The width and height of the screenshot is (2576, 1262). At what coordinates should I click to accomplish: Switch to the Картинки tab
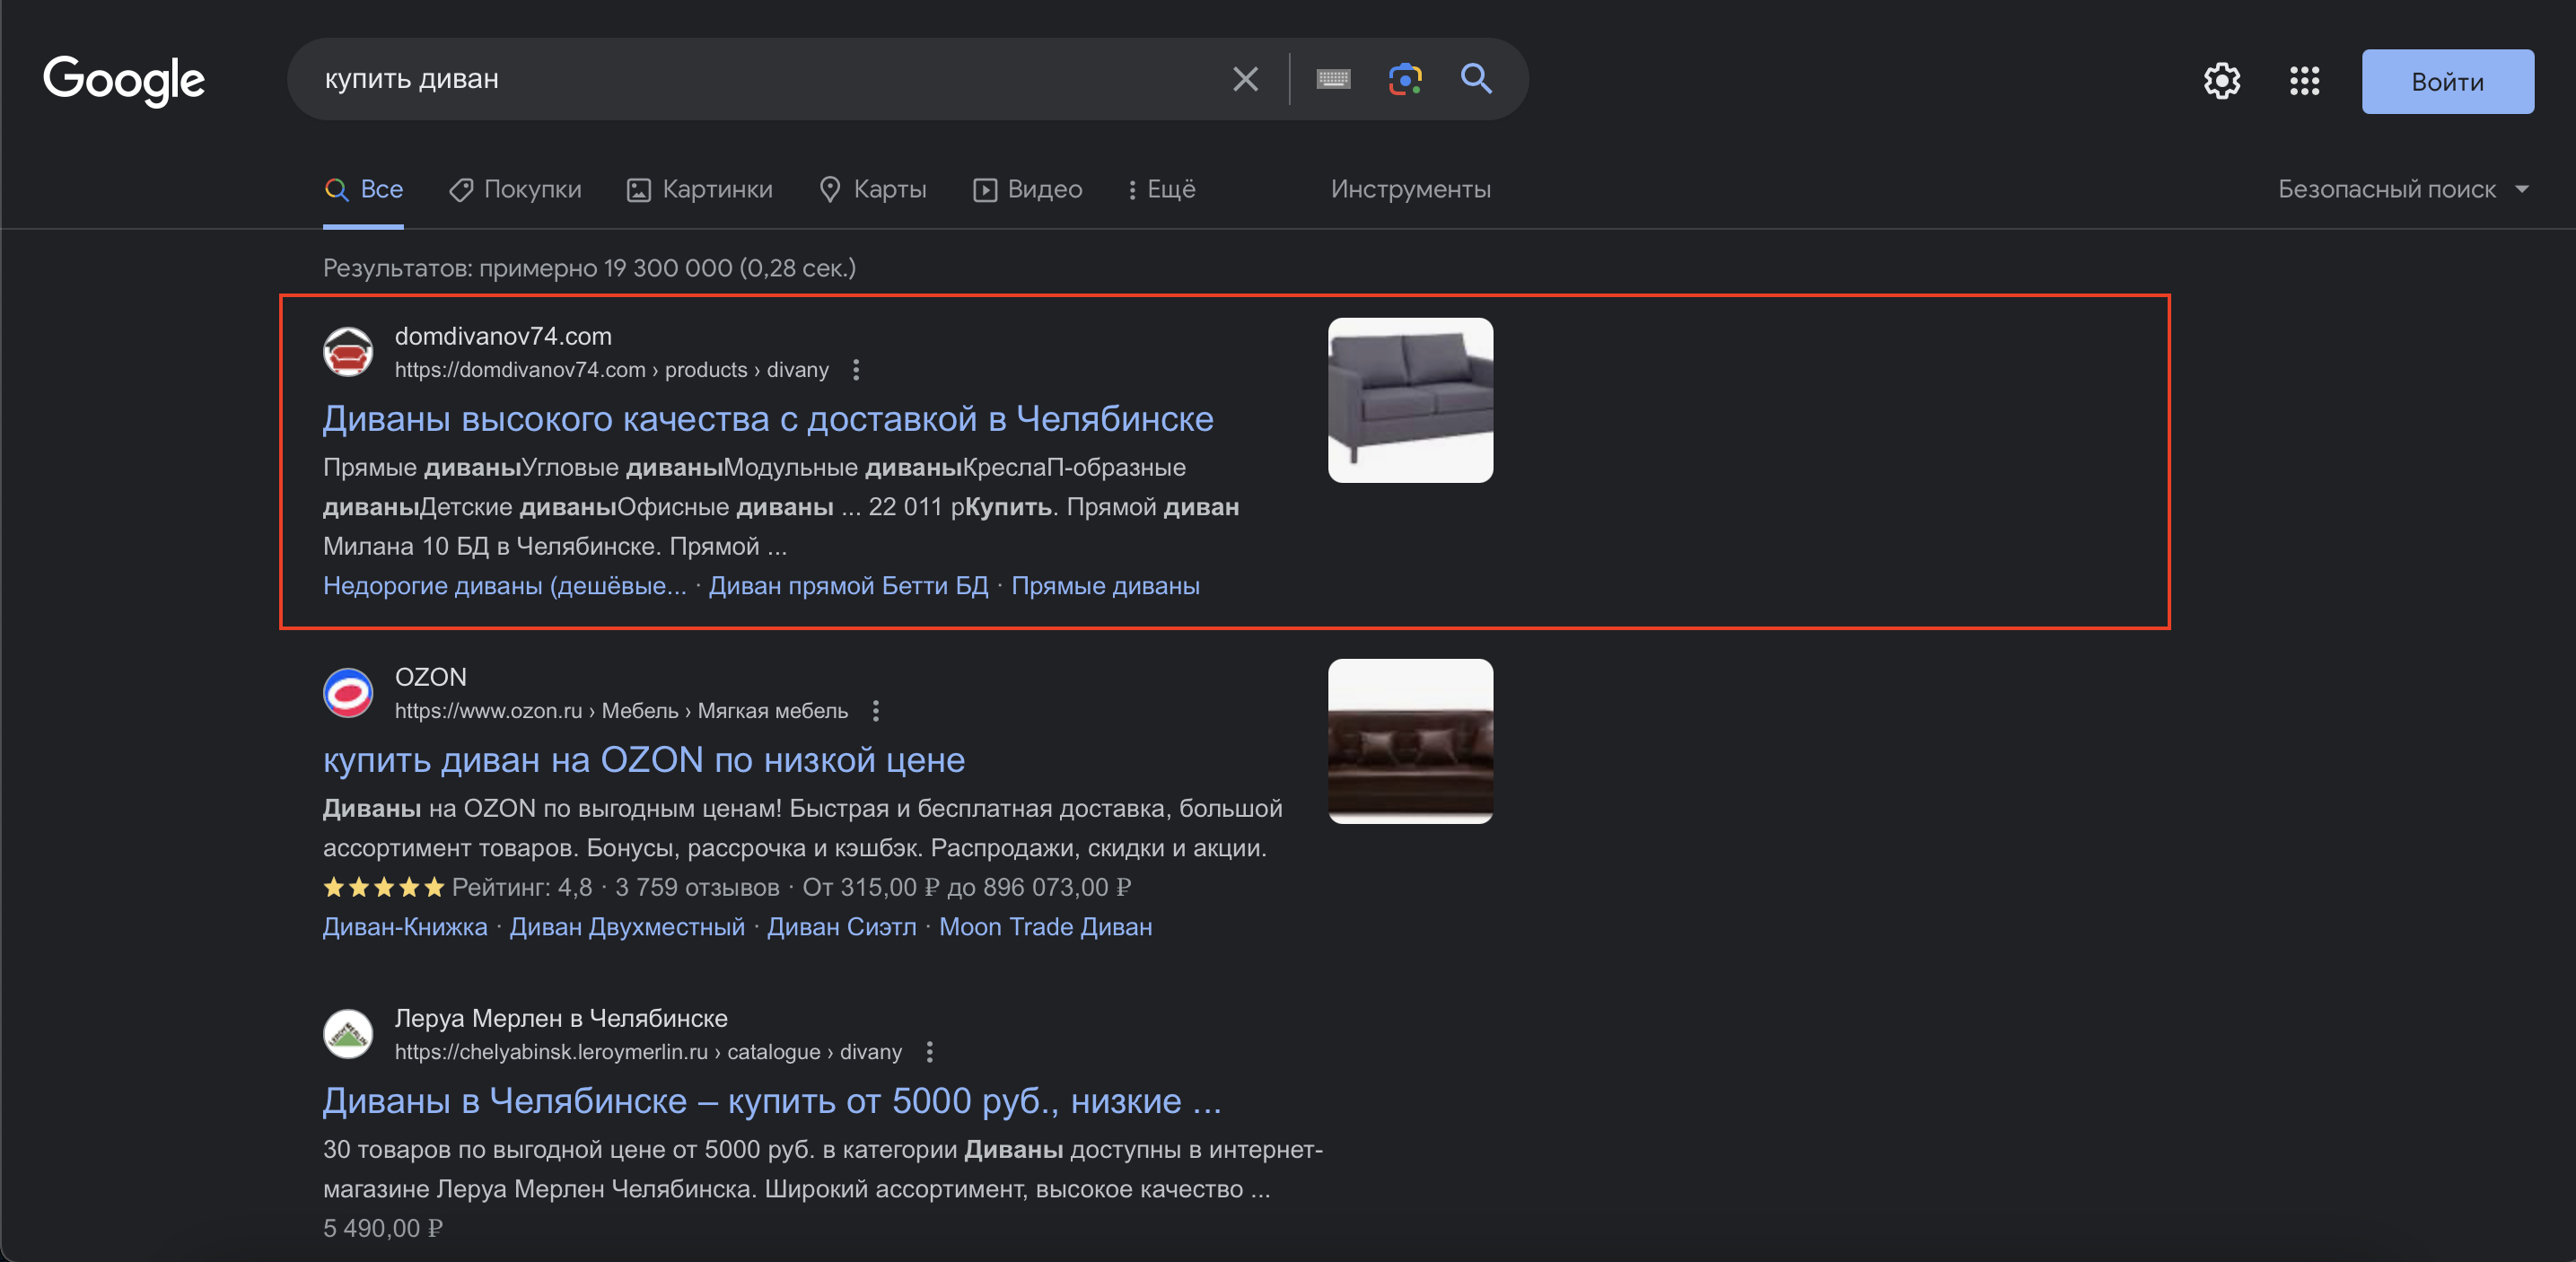(700, 189)
